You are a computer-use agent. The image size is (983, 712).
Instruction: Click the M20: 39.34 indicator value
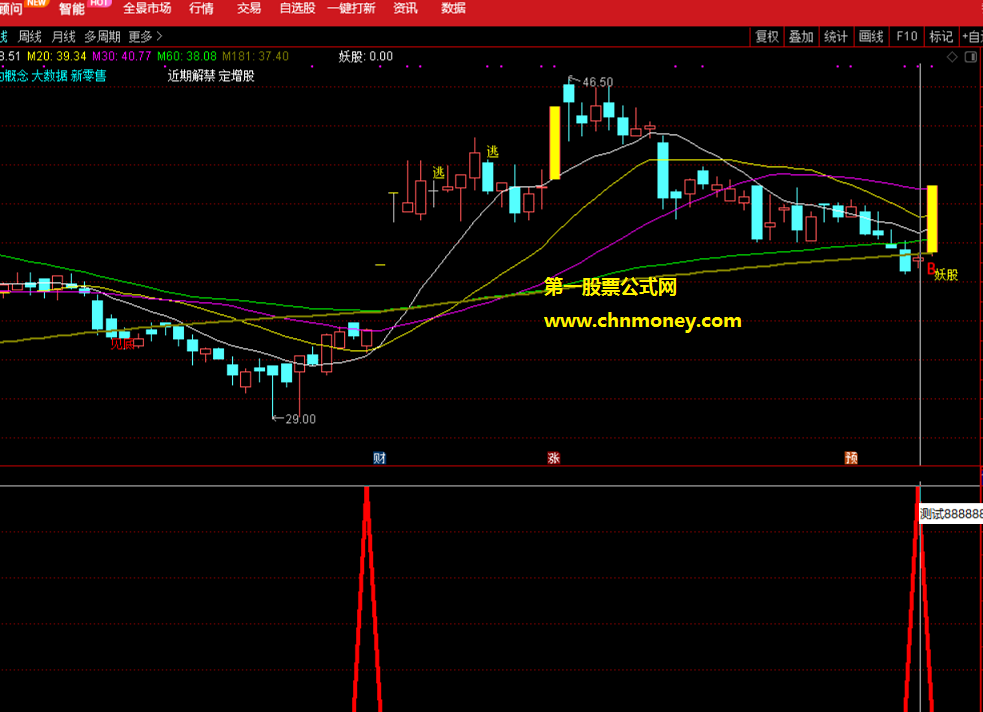pyautogui.click(x=56, y=56)
